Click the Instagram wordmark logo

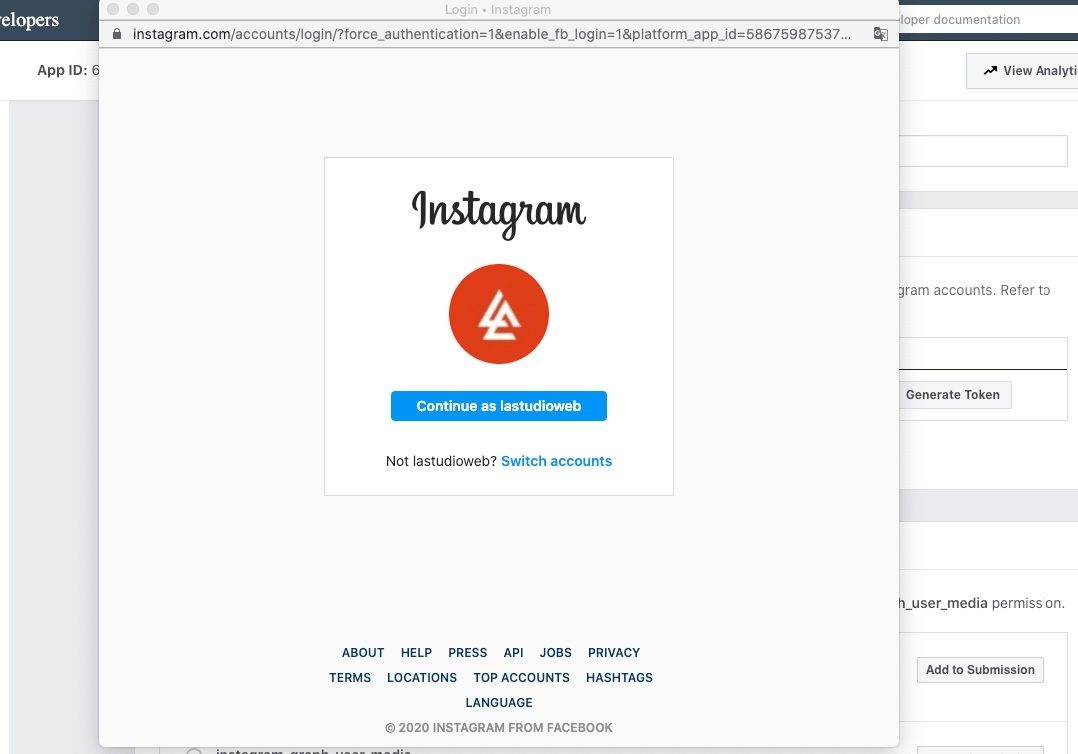(x=499, y=212)
